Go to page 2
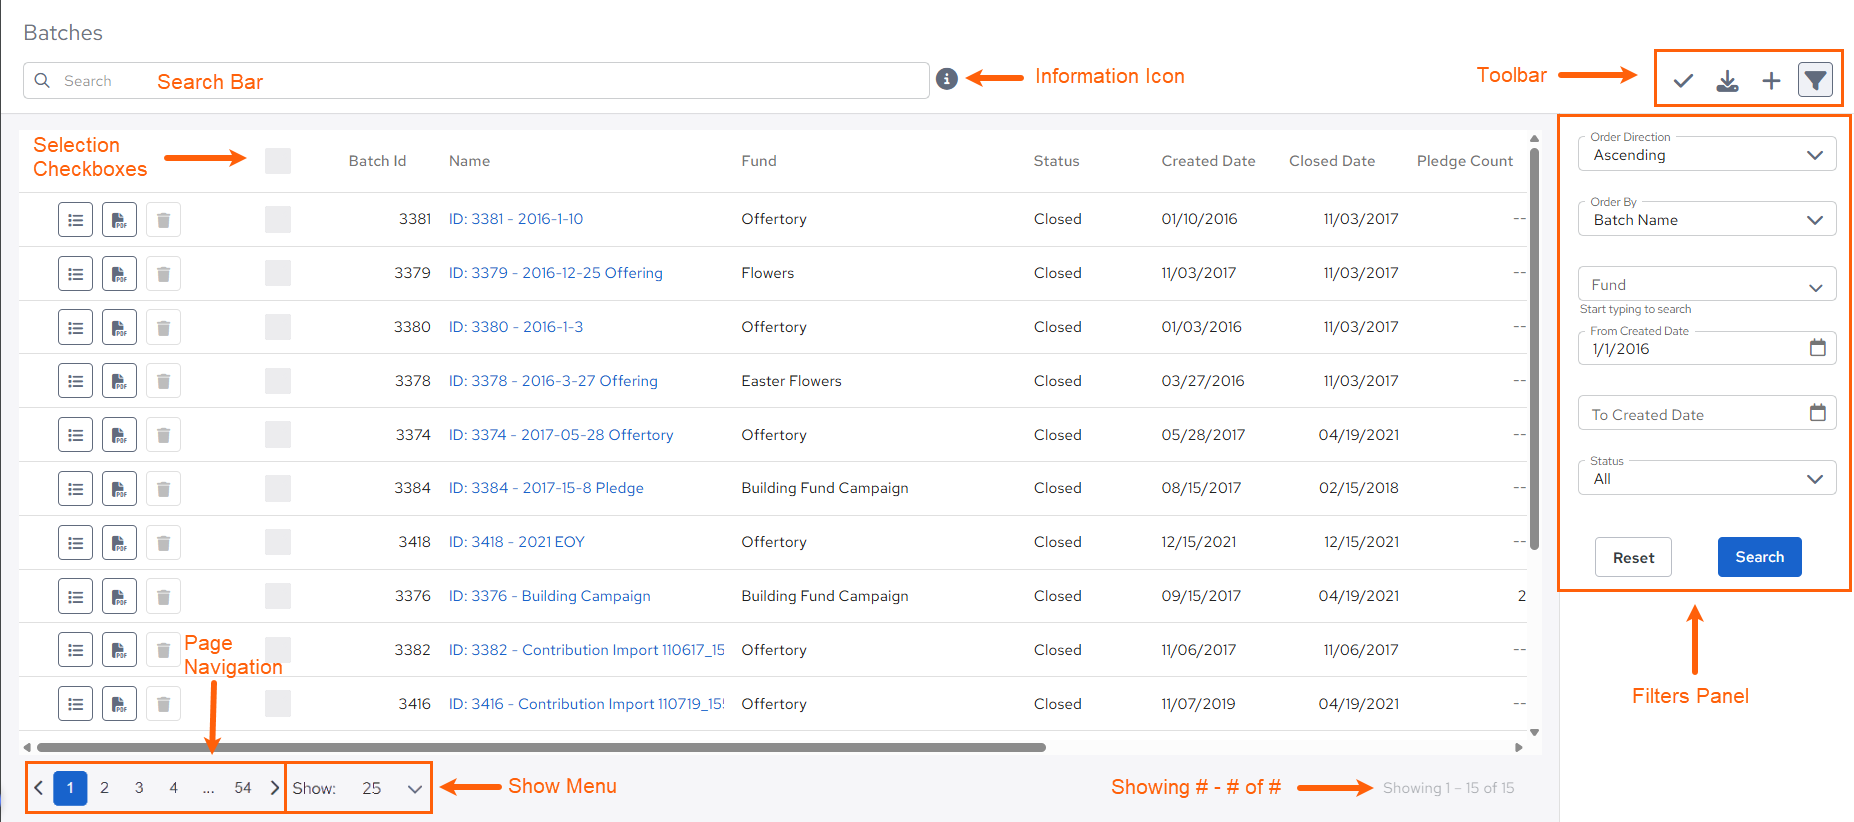The width and height of the screenshot is (1854, 822). pos(104,788)
